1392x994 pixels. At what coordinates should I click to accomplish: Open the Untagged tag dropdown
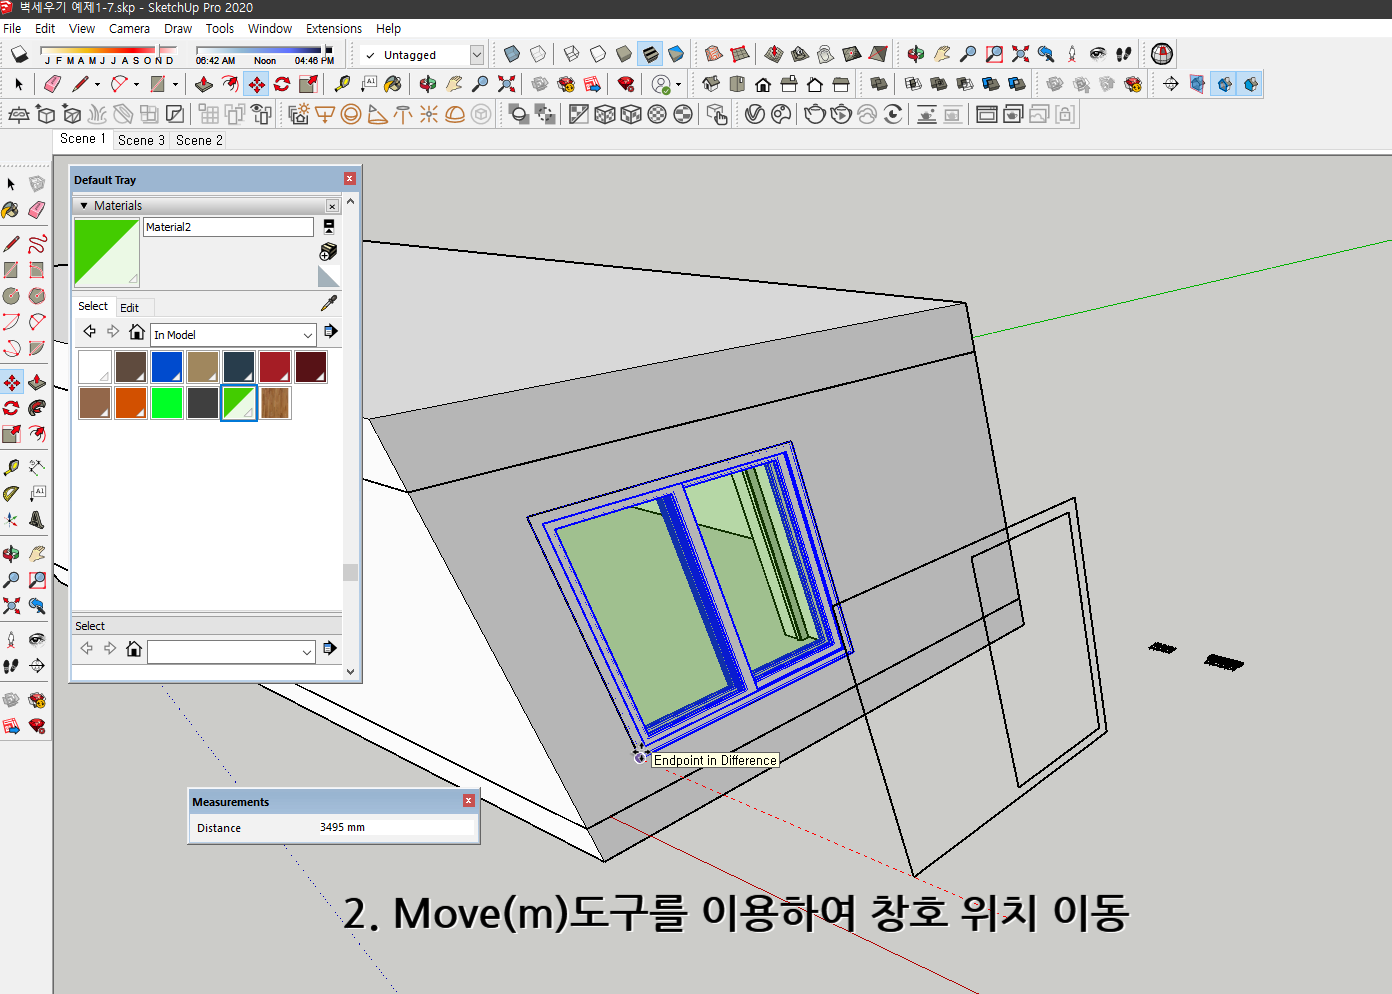477,55
